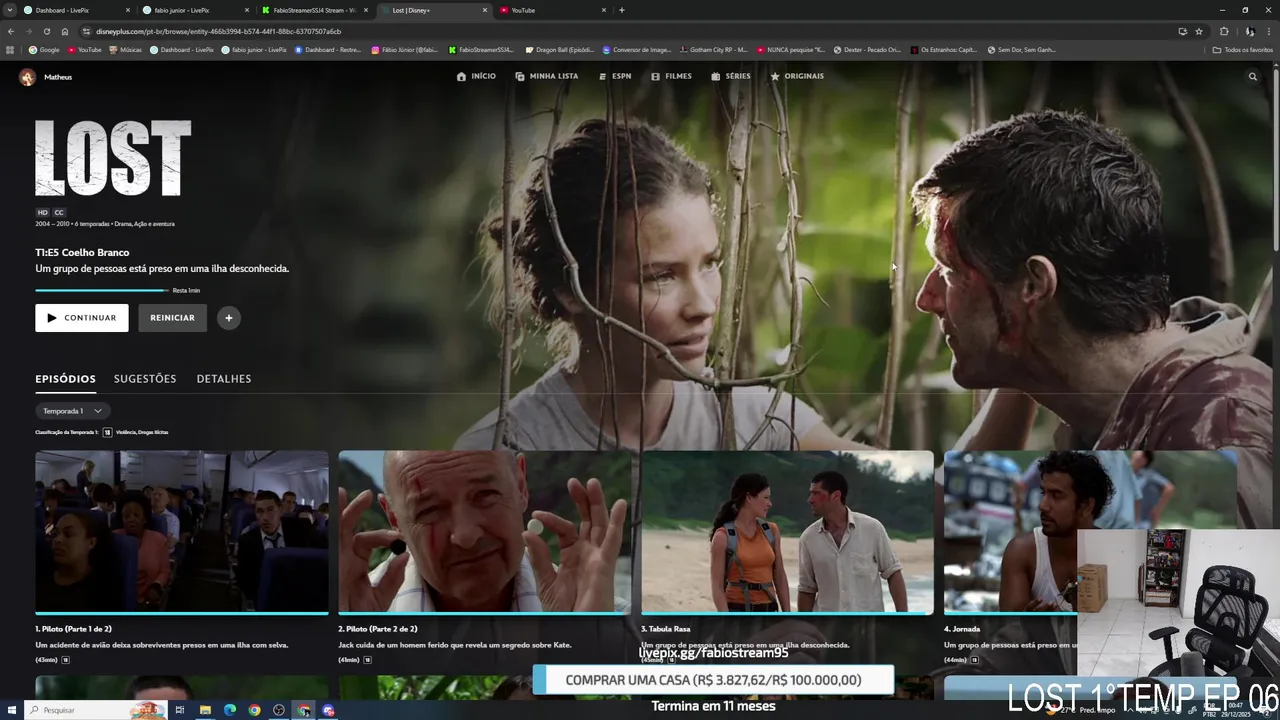This screenshot has height=720, width=1280.
Task: Open the Google bookmark
Action: (45, 50)
